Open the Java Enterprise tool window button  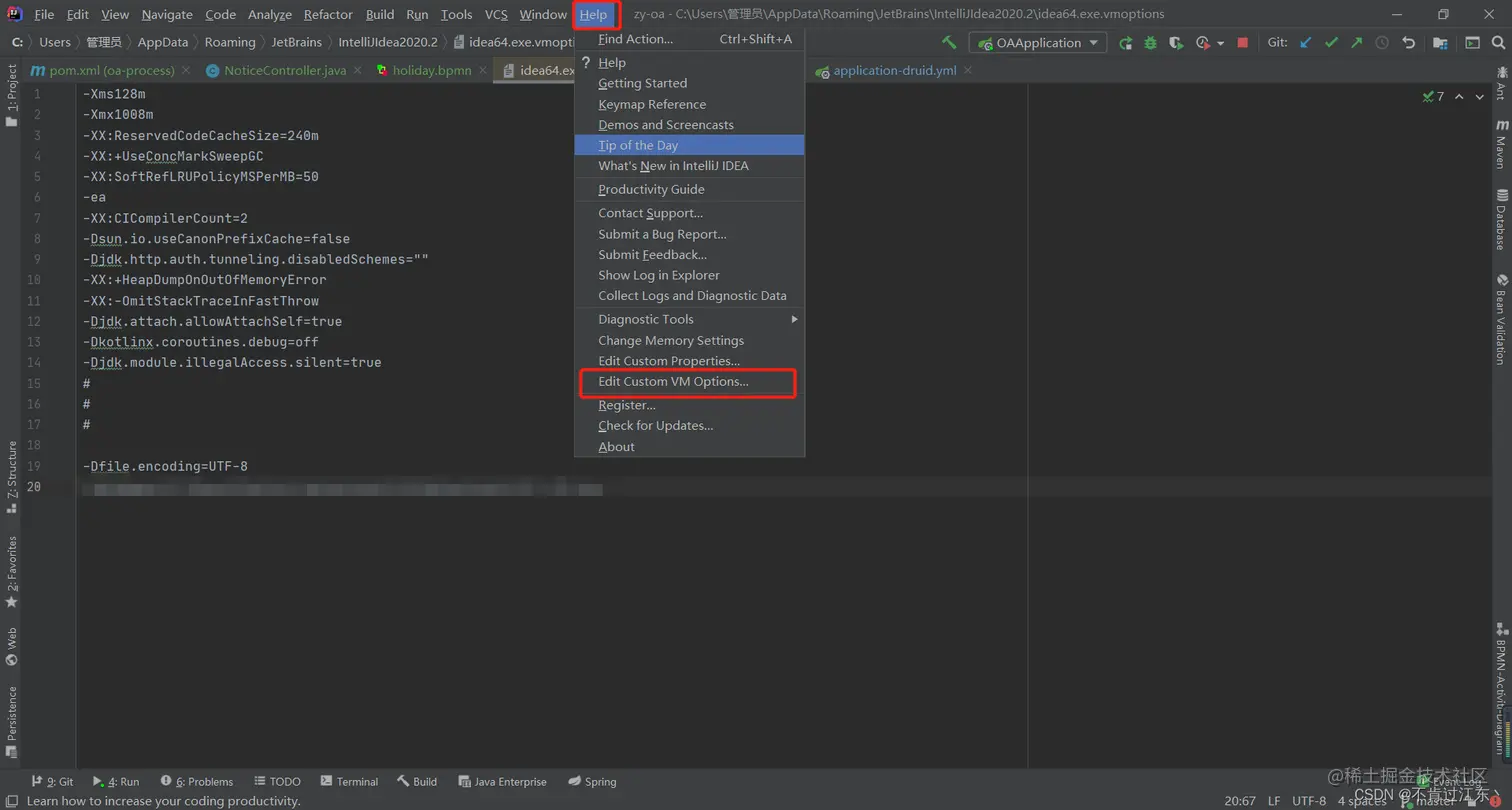pos(503,782)
